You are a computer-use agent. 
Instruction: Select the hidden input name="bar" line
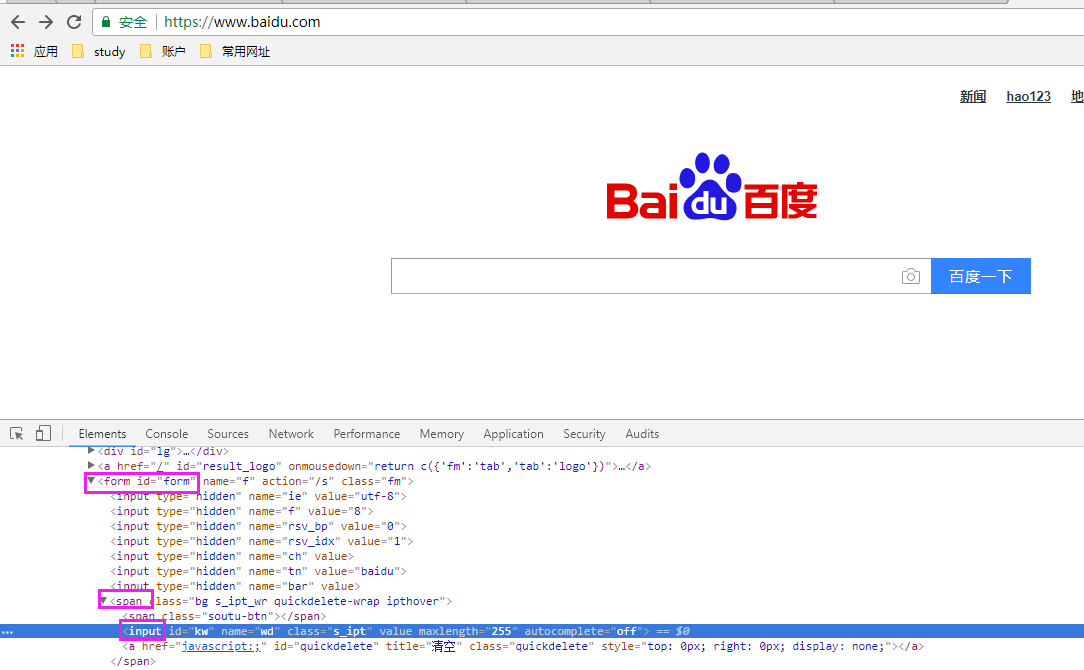point(236,586)
